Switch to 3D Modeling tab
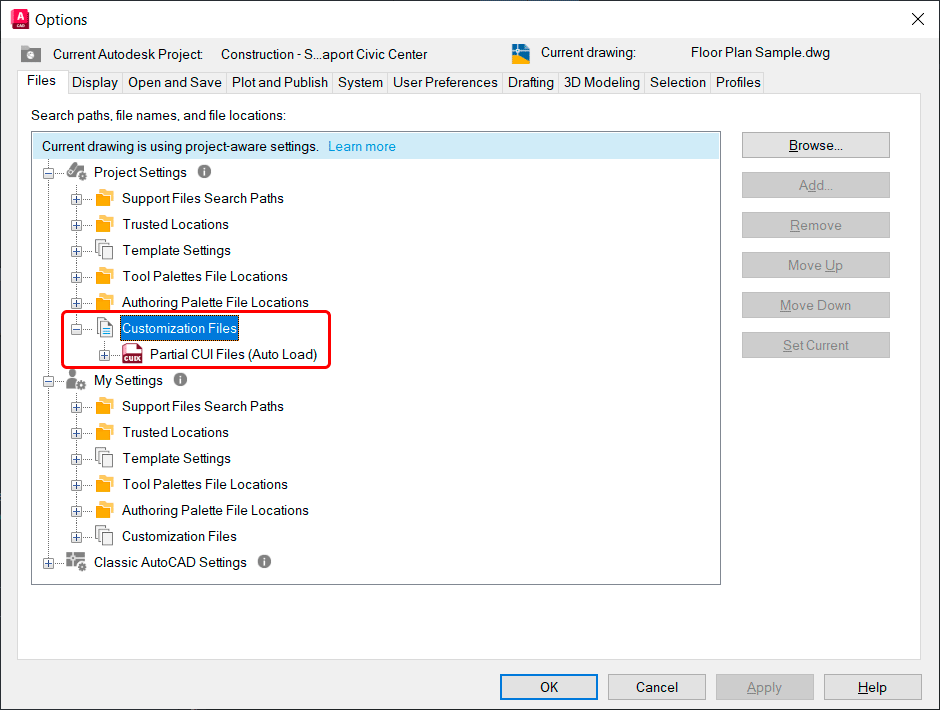 point(602,82)
